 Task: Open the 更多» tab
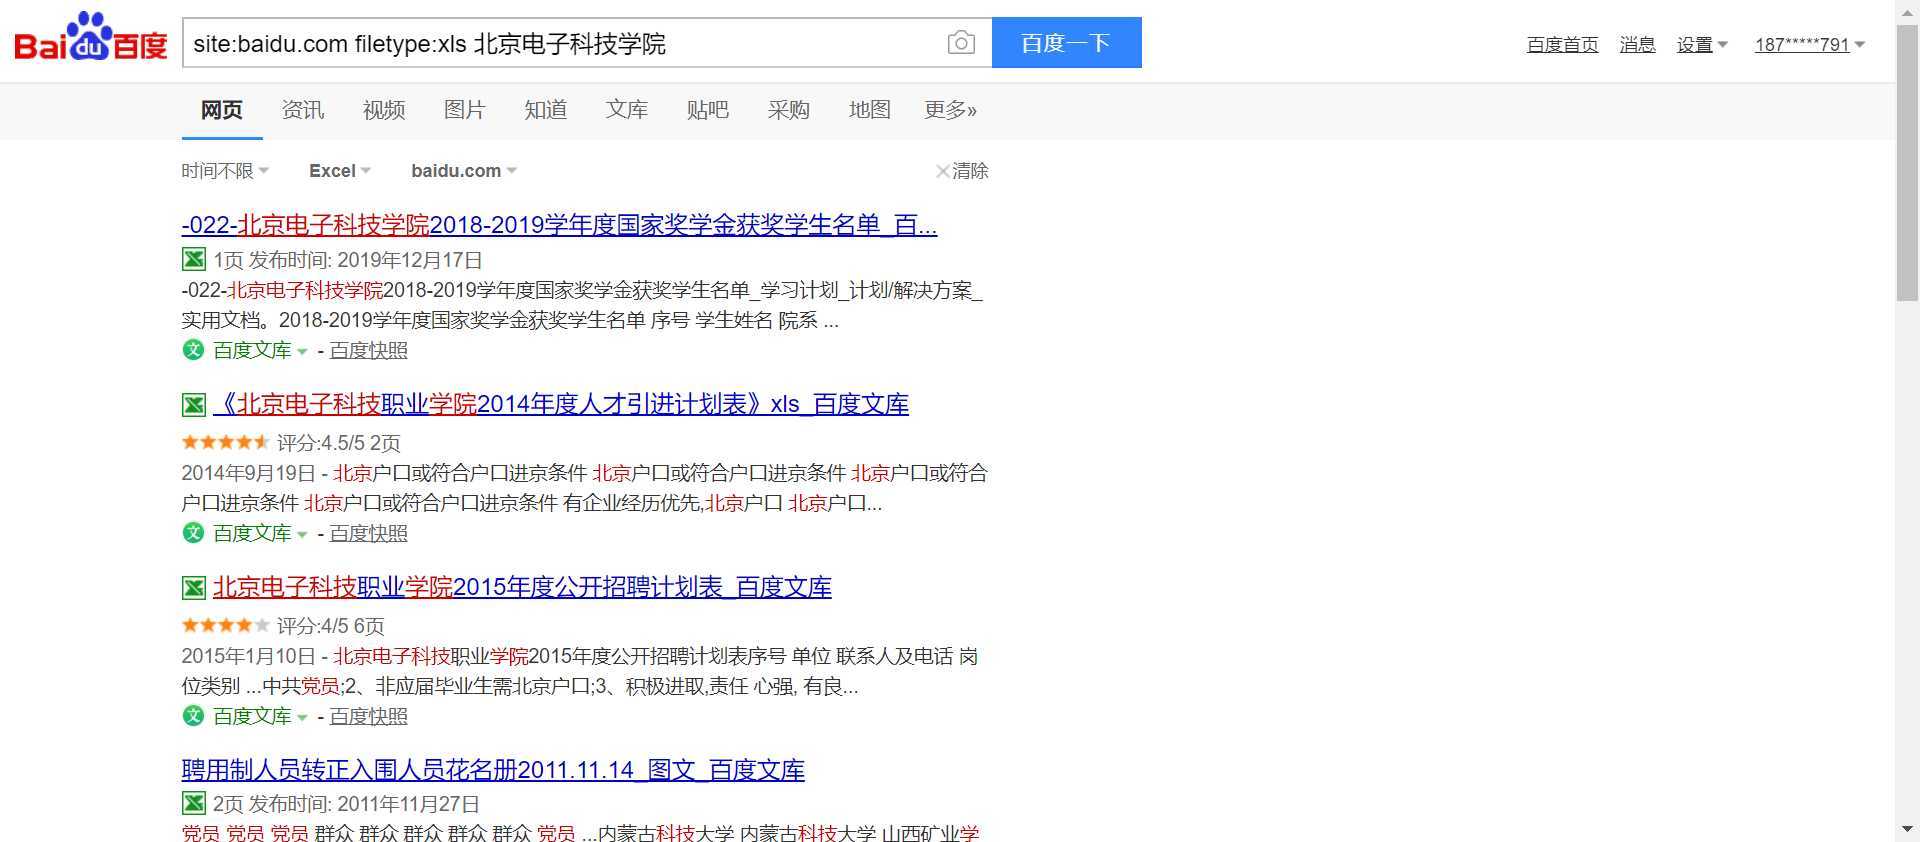pos(951,110)
